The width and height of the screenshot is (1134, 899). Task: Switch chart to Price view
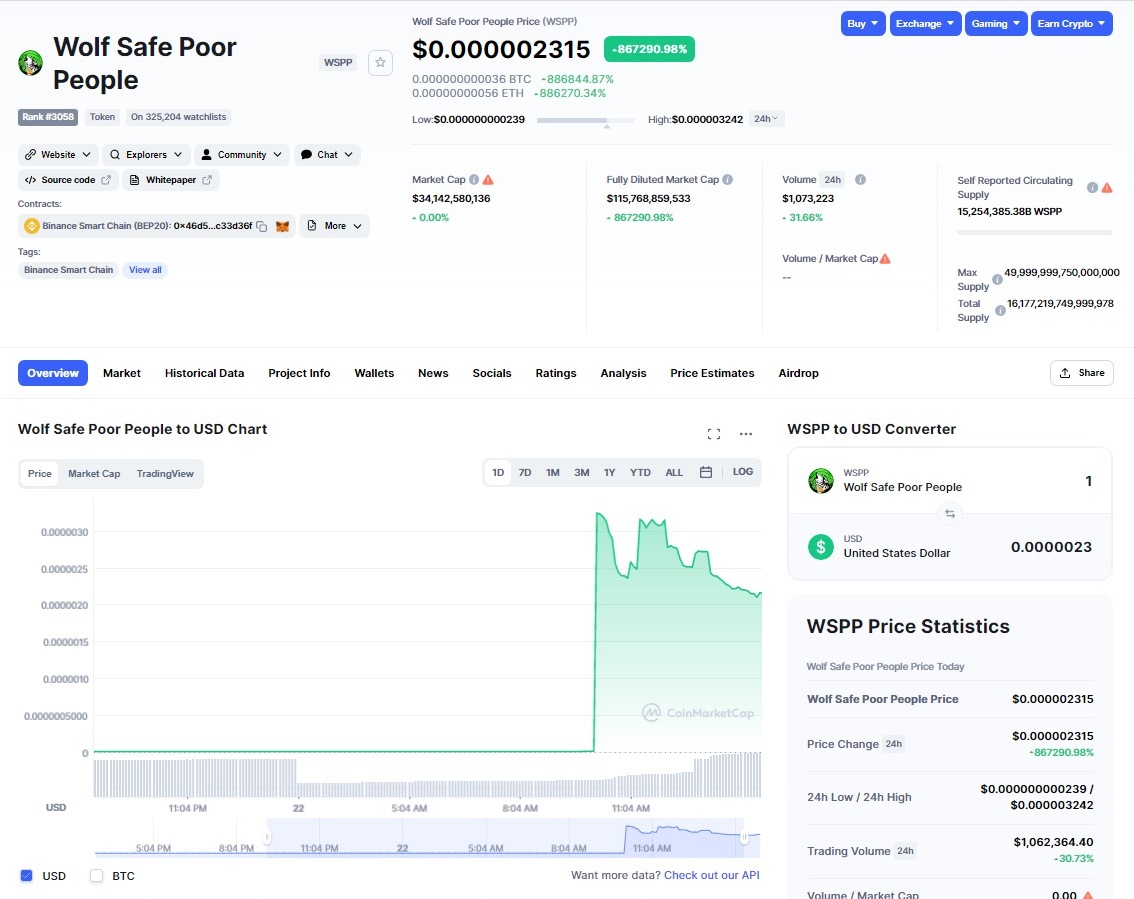40,474
